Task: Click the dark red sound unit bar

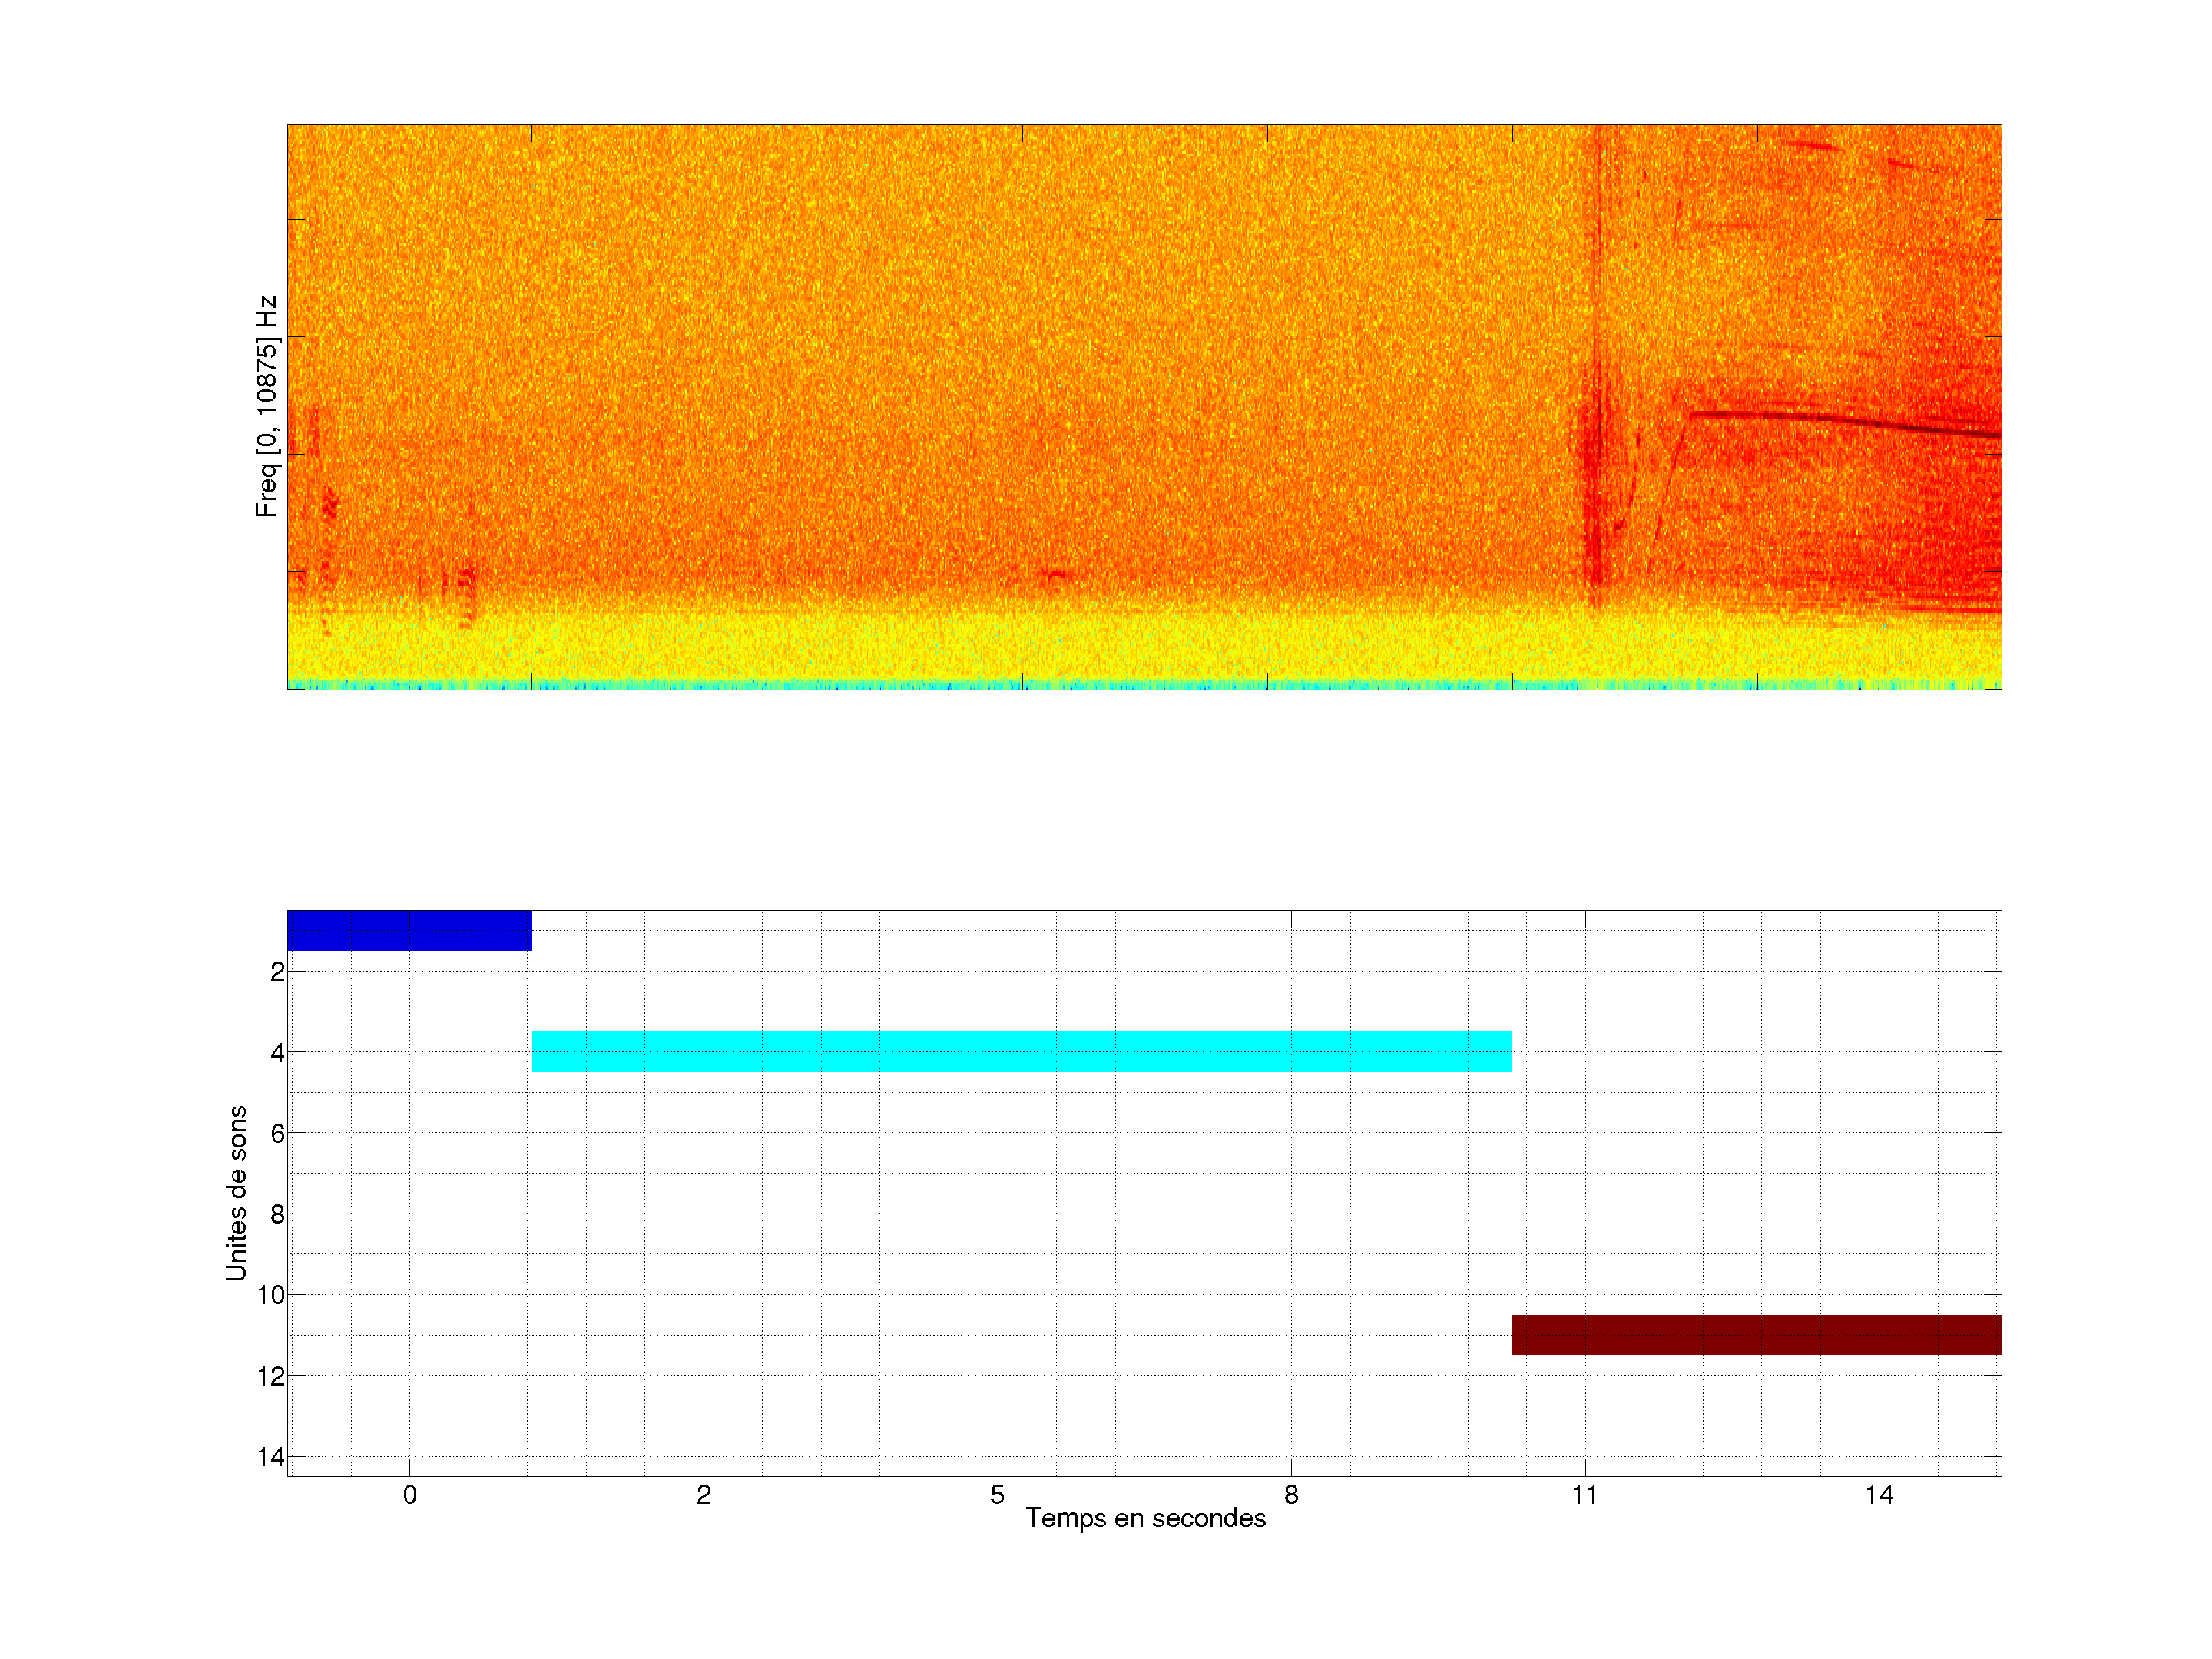Action: [x=1756, y=1334]
